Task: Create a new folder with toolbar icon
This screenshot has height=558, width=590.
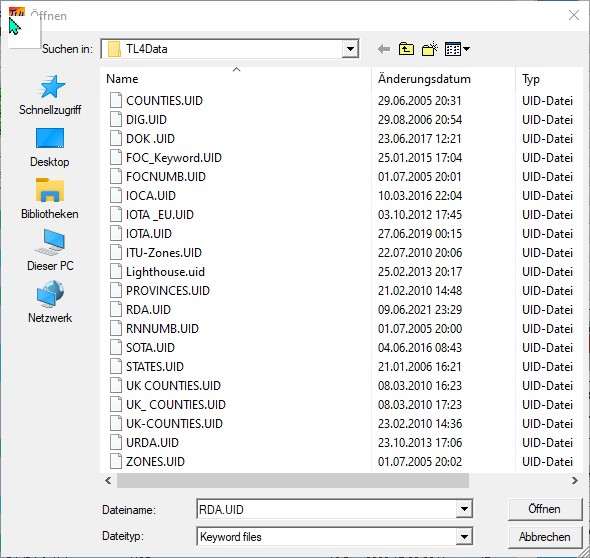Action: click(430, 49)
